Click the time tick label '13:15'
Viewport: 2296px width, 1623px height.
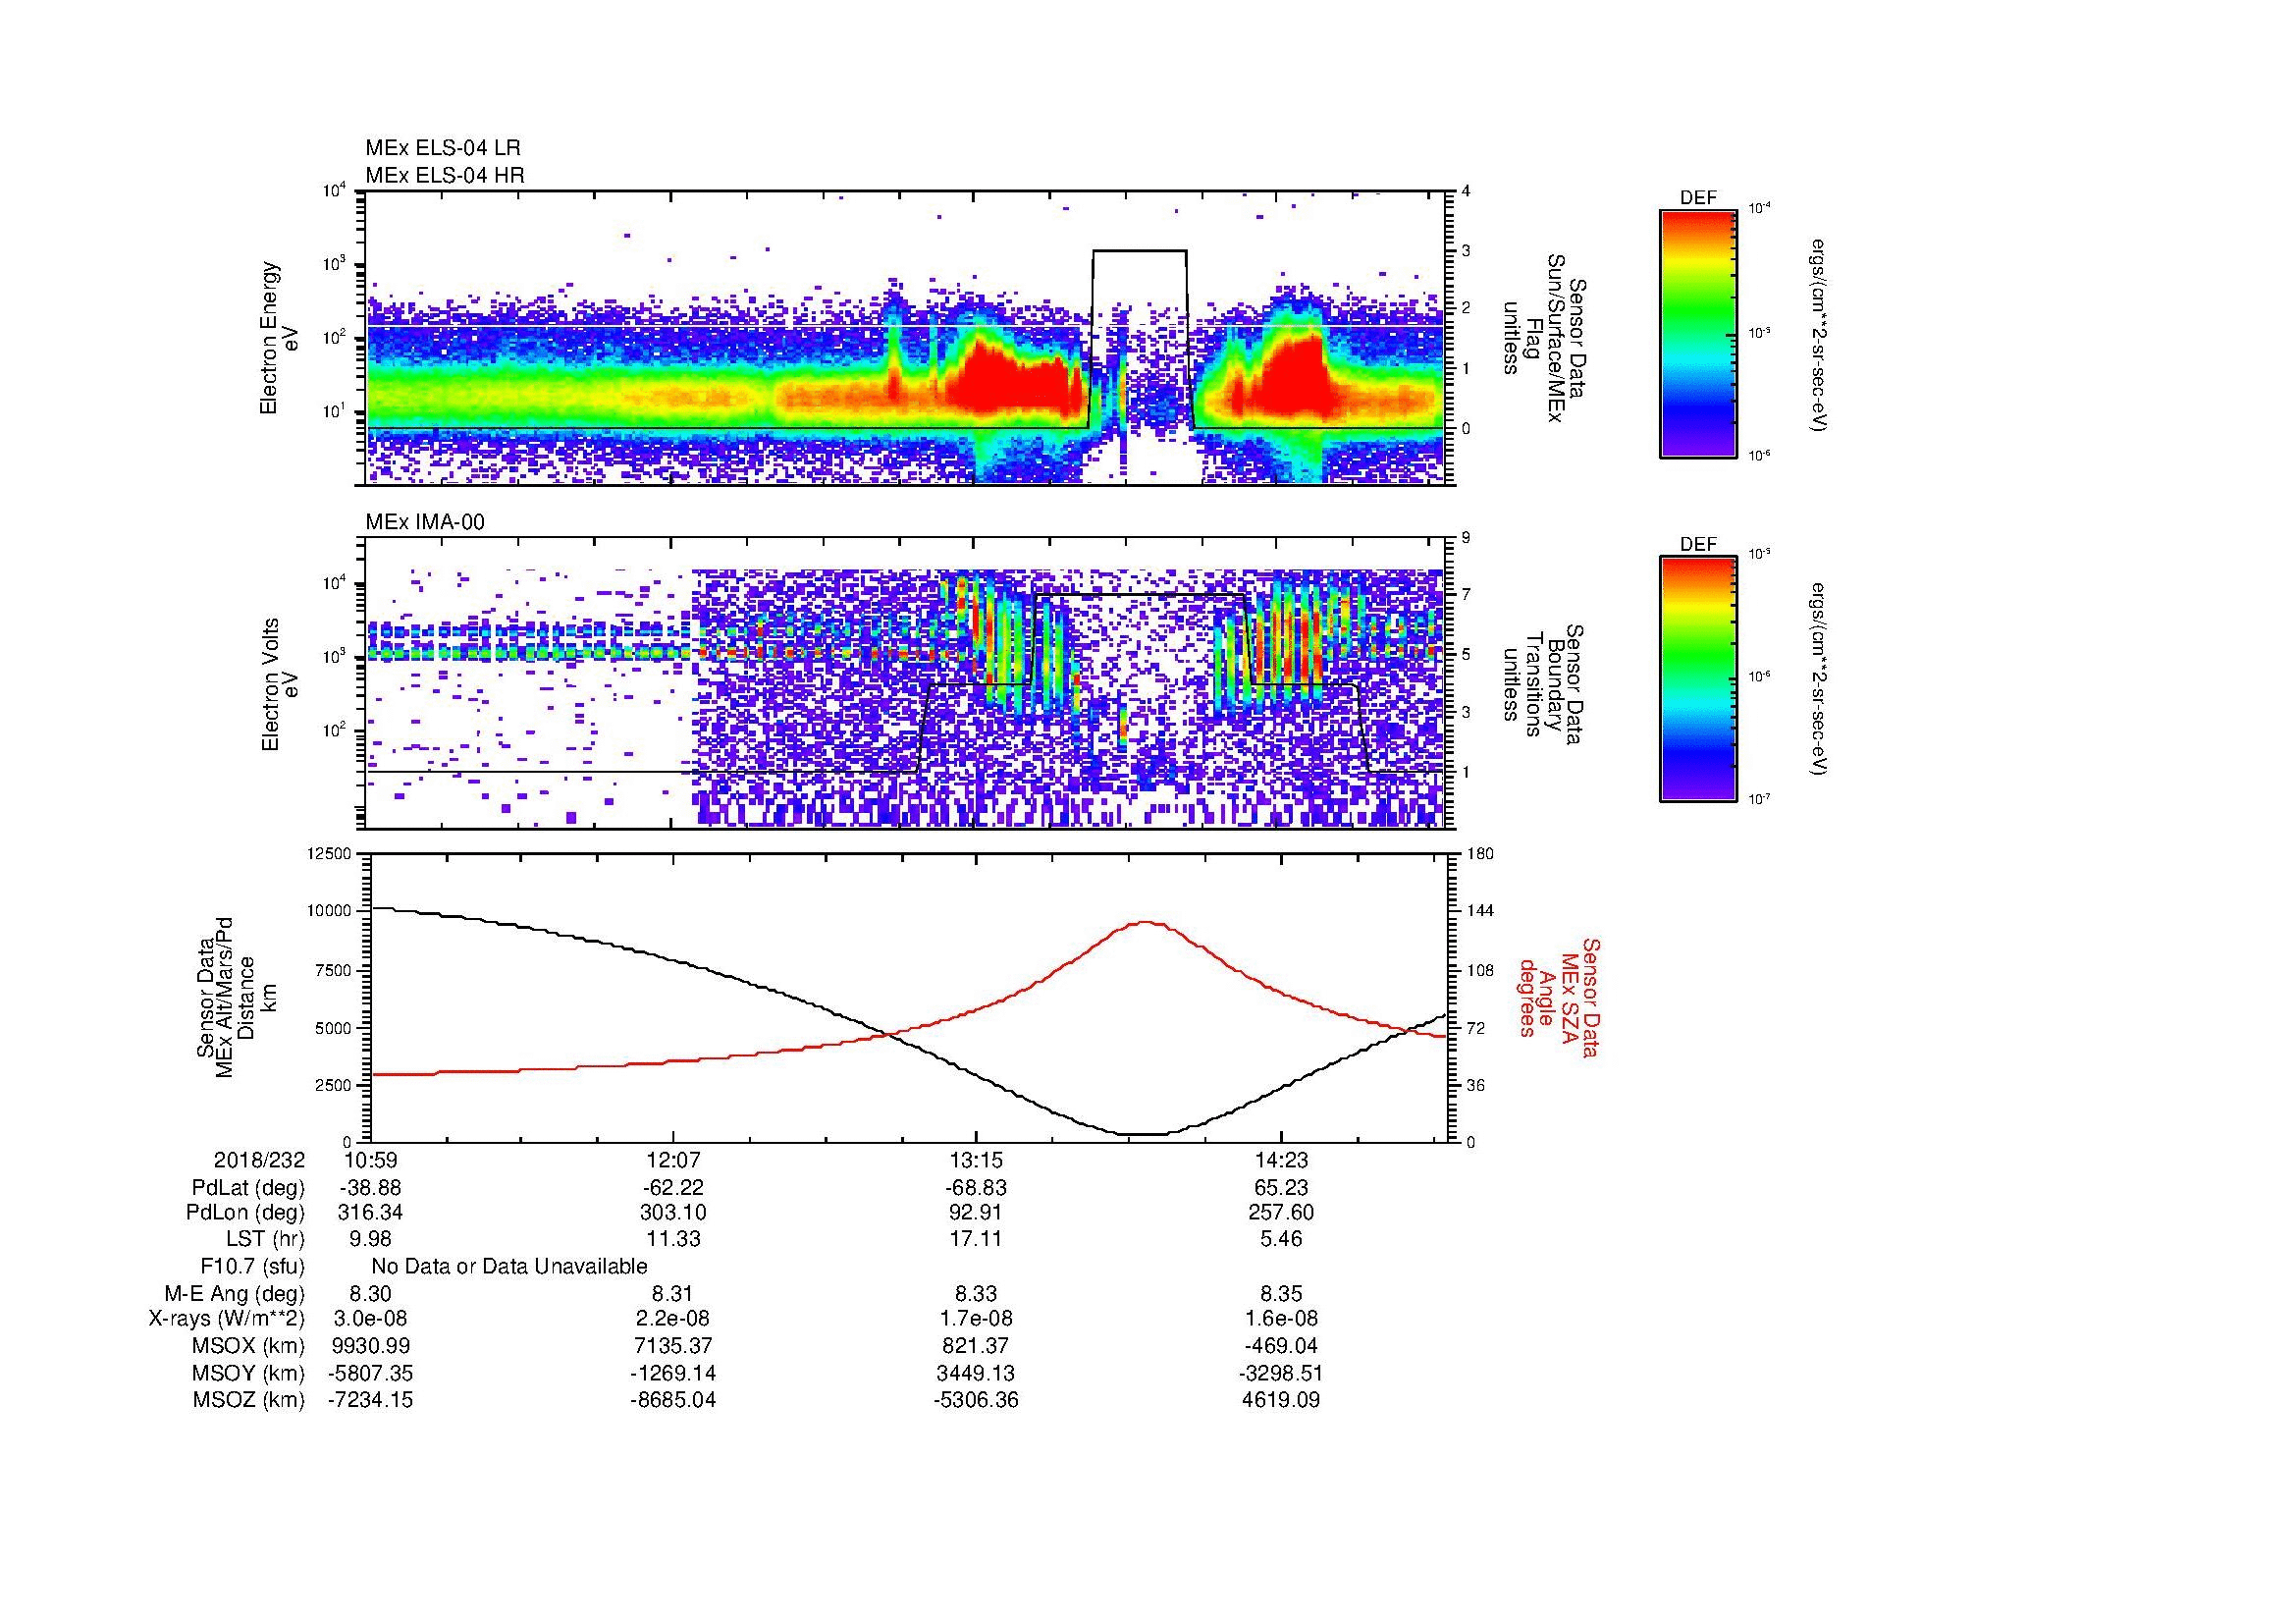point(976,1160)
